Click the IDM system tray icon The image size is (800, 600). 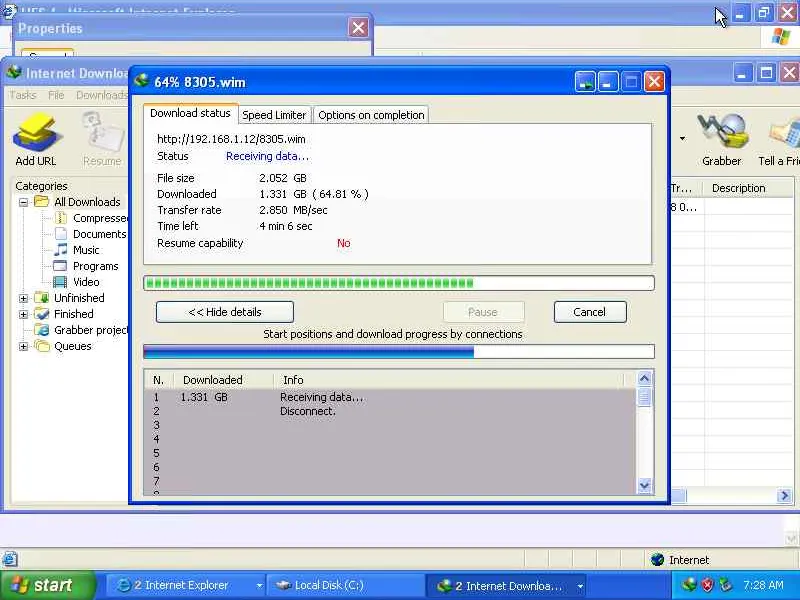(689, 584)
